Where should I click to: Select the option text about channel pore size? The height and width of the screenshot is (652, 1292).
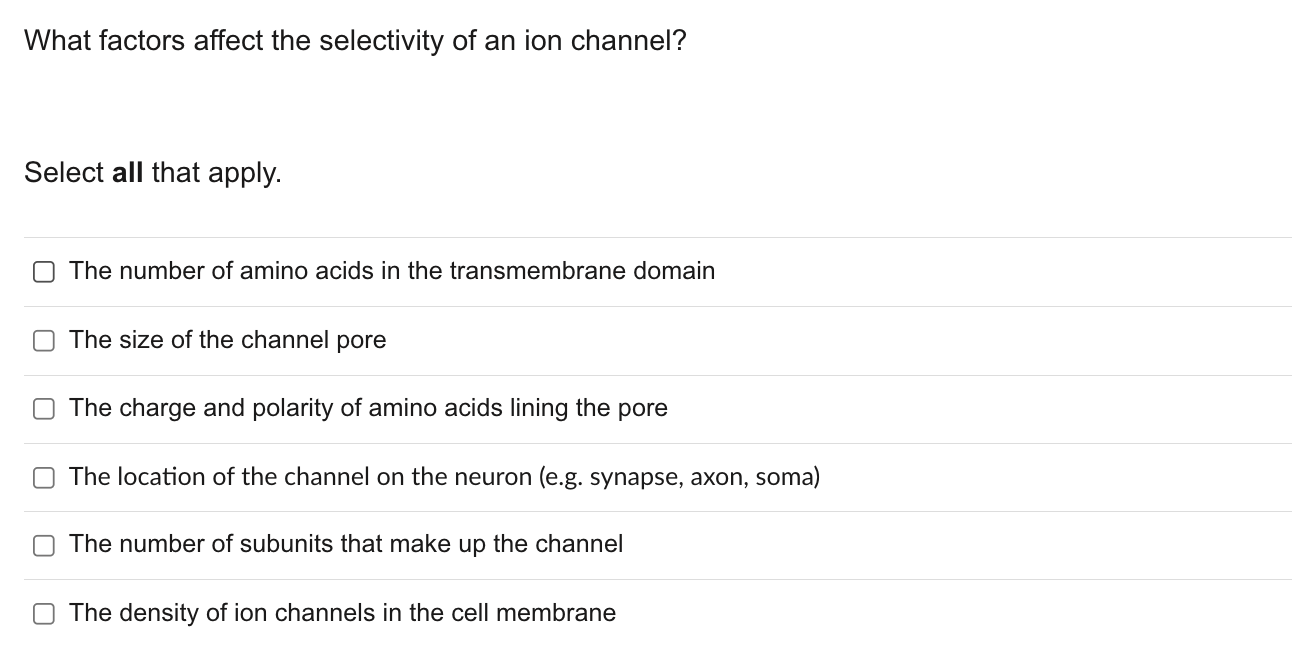click(226, 340)
